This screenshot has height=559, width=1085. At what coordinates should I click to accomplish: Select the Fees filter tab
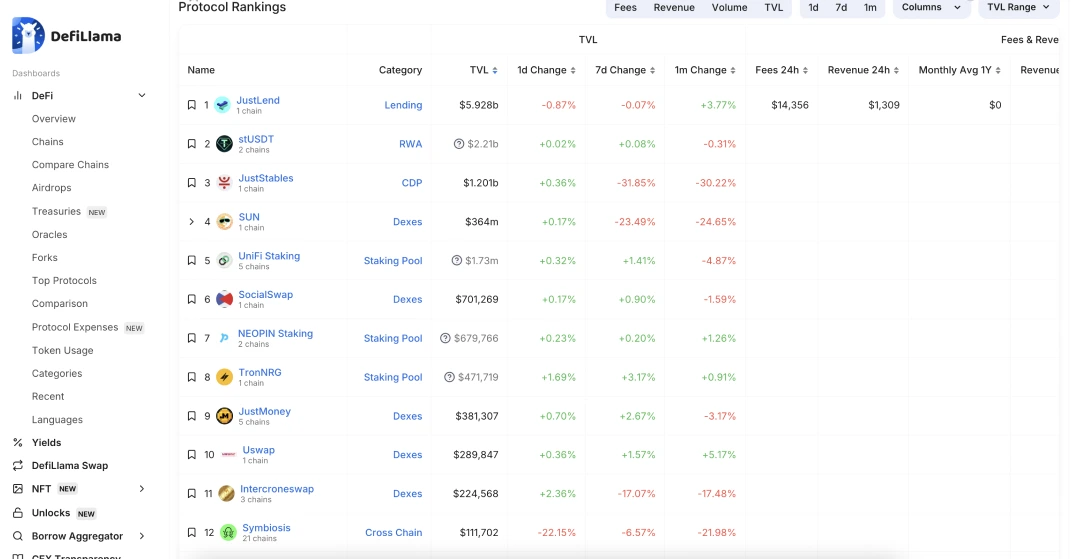[x=626, y=8]
